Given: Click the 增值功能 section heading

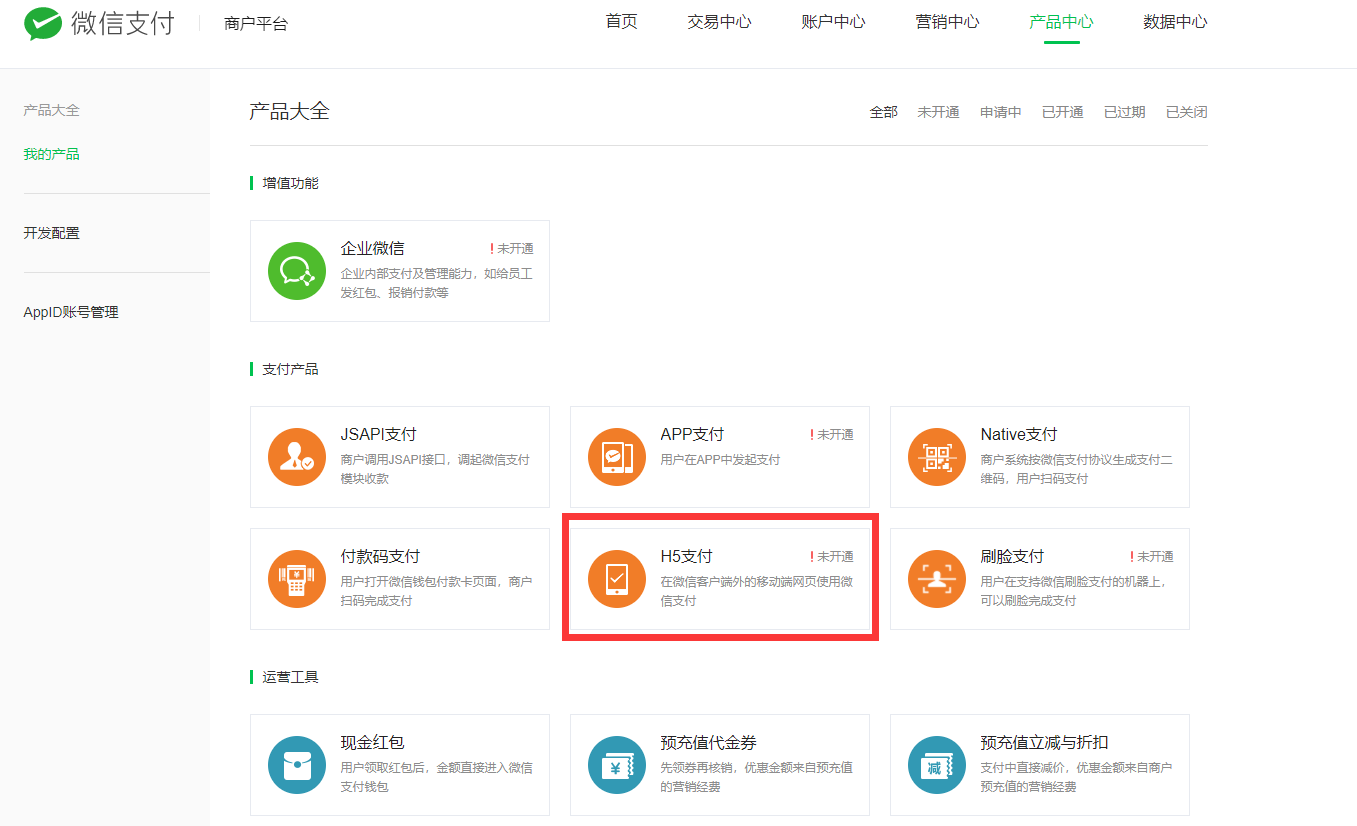Looking at the screenshot, I should [290, 183].
